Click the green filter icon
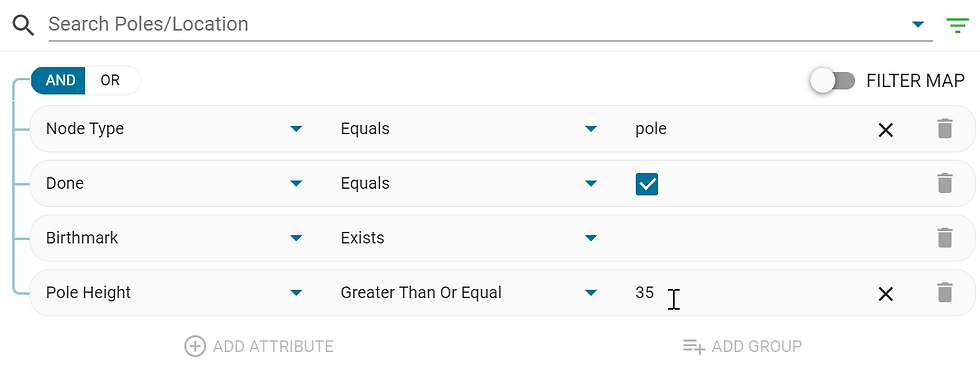 coord(957,25)
